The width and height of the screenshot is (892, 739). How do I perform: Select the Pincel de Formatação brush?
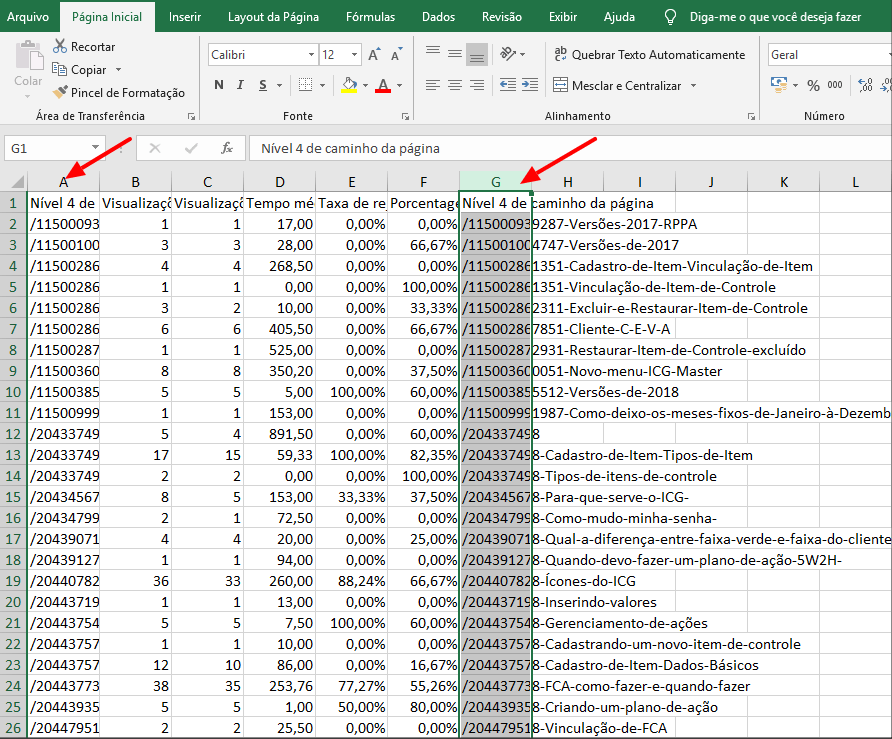pyautogui.click(x=60, y=92)
